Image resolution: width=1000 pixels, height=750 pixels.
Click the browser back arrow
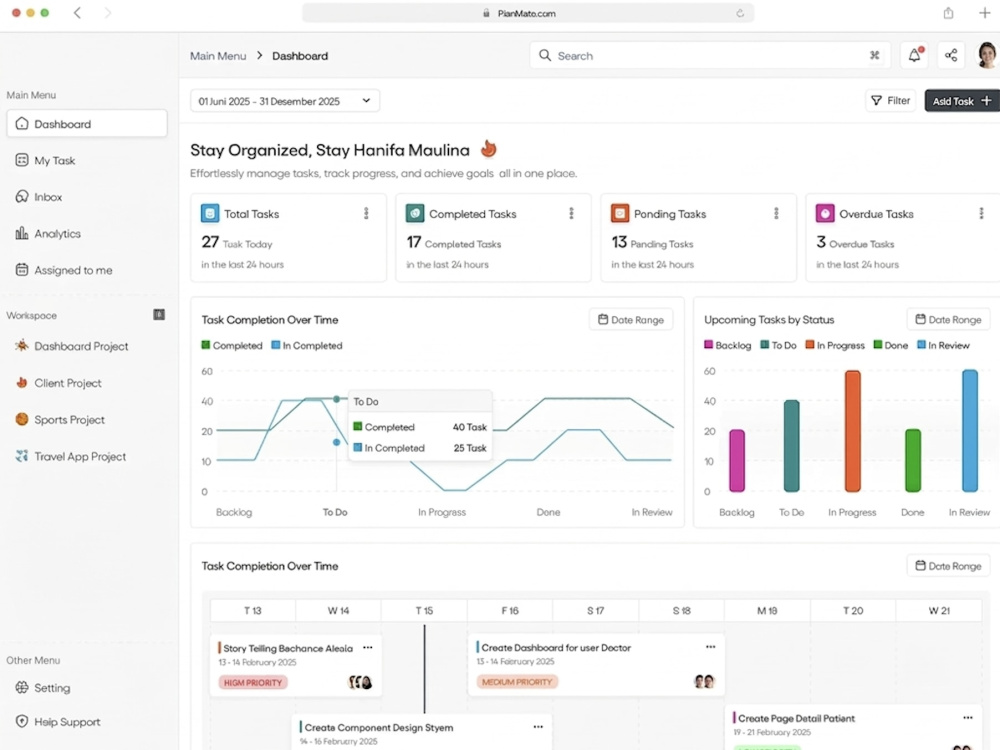click(x=77, y=13)
